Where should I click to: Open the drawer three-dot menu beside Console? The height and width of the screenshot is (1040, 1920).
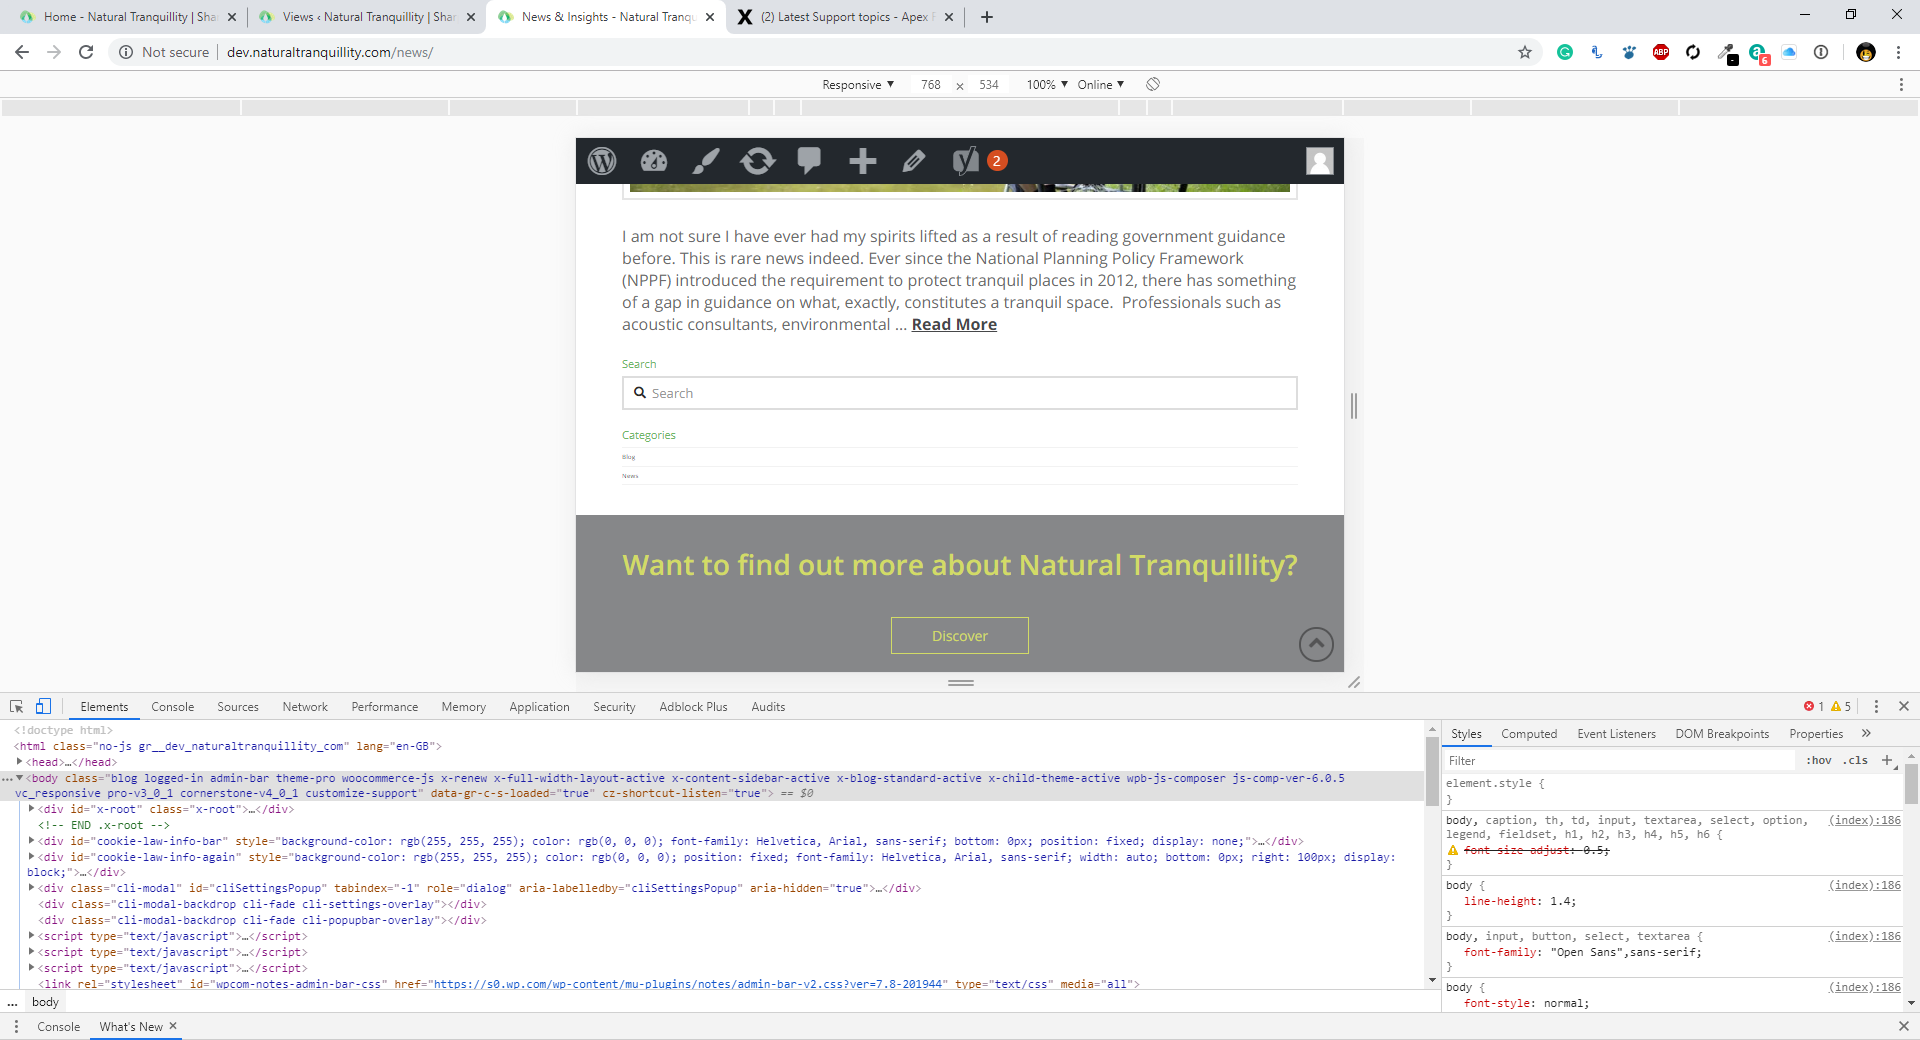tap(16, 1027)
